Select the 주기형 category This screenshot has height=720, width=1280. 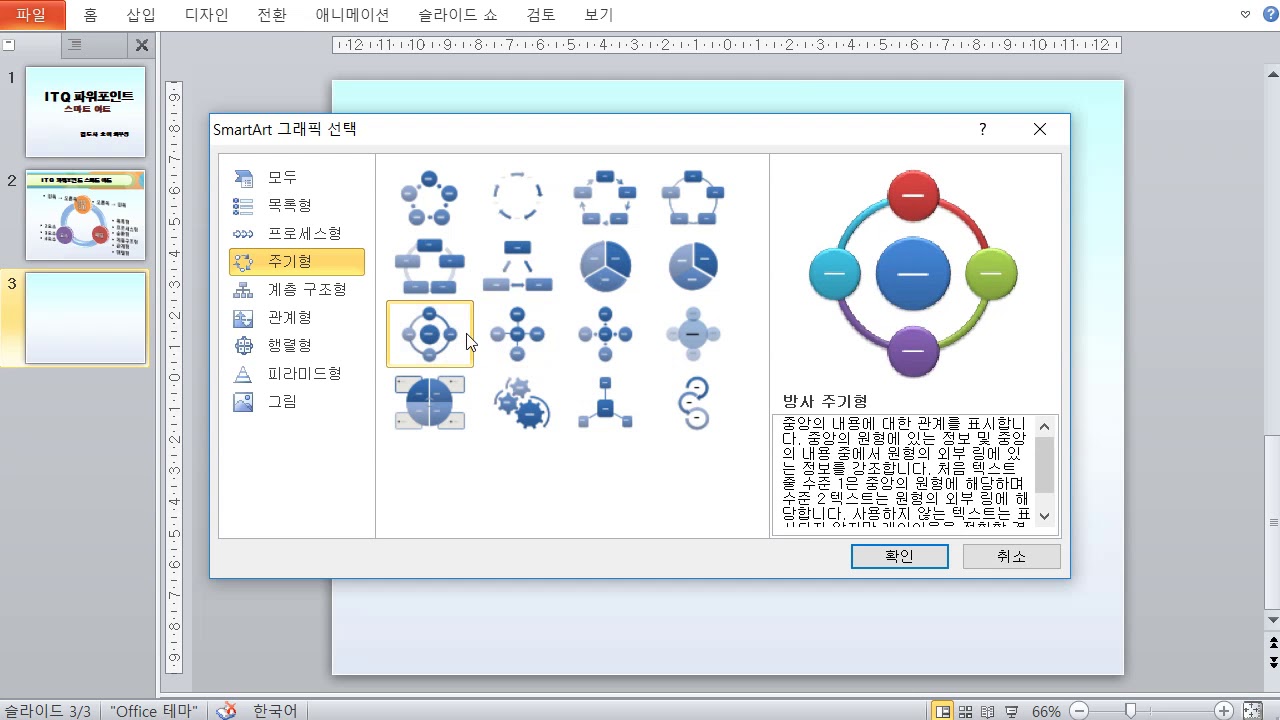tap(296, 262)
